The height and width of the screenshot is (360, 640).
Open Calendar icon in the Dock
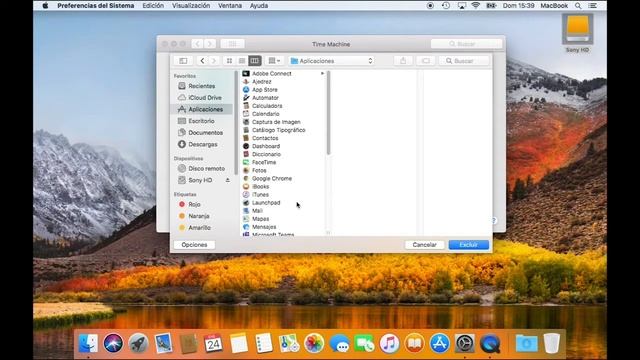coord(213,343)
